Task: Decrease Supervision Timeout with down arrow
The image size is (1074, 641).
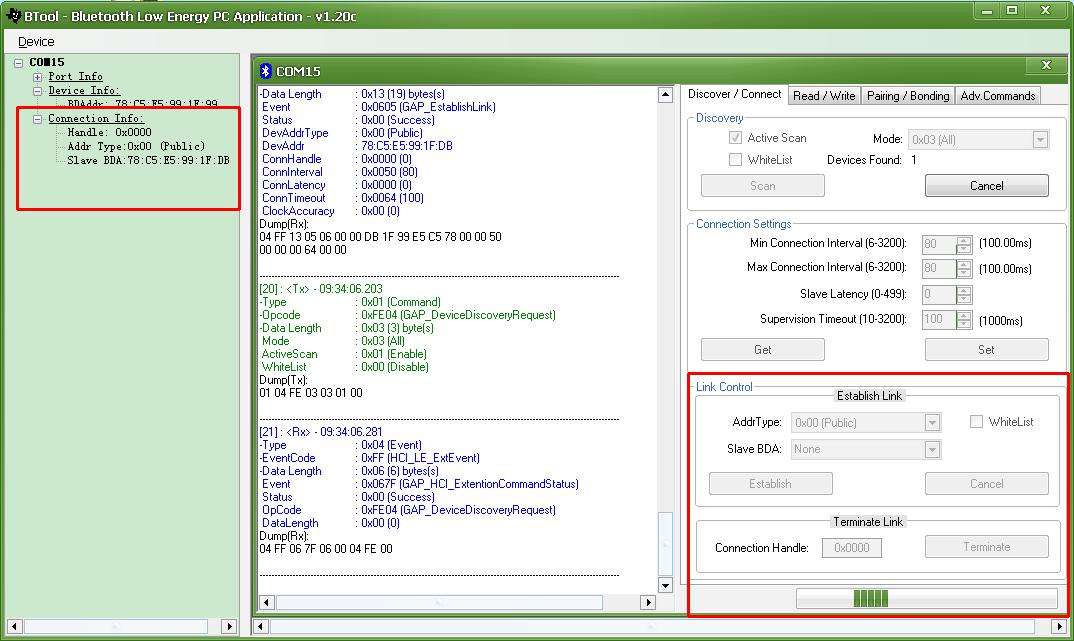Action: (964, 324)
